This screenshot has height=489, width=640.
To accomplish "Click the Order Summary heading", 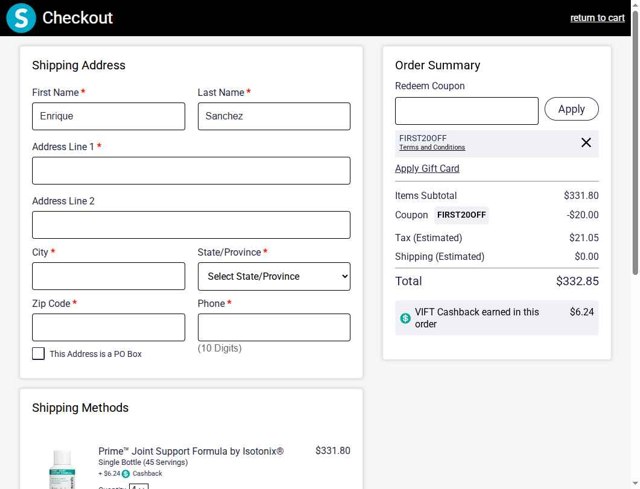I will [438, 65].
